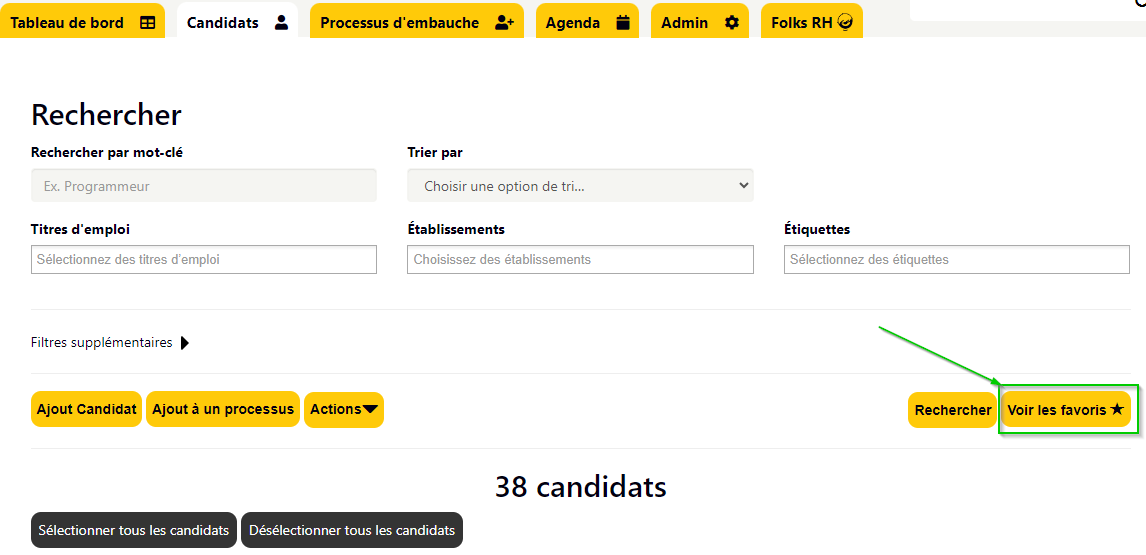Screen dimensions: 1146x555
Task: Open the Titres d'emploi selector
Action: click(x=204, y=260)
